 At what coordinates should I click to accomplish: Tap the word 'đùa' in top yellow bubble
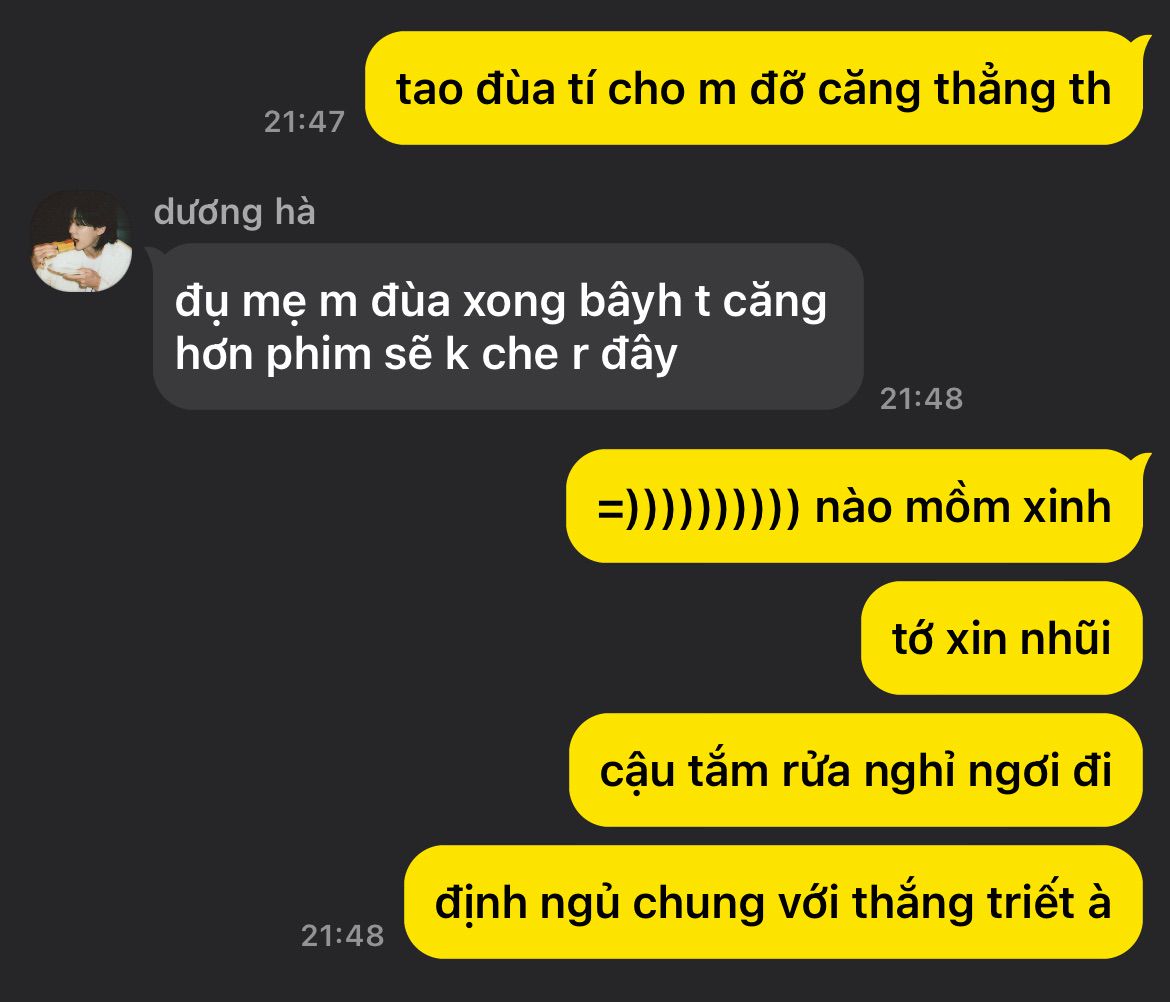pos(516,90)
